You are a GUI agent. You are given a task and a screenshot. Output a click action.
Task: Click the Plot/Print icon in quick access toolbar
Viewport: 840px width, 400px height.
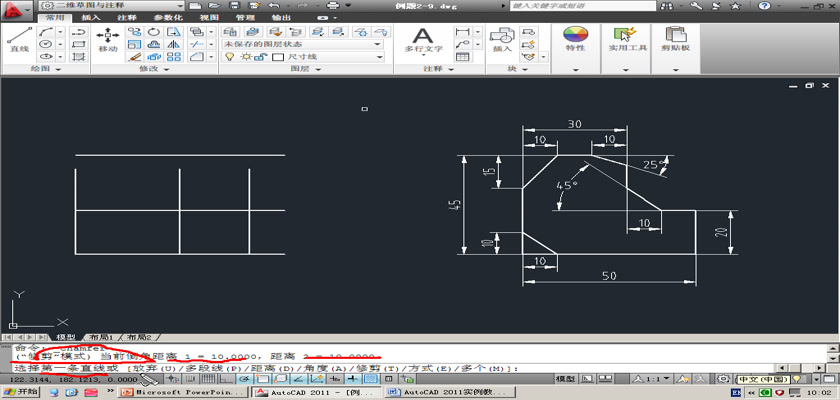click(x=333, y=5)
